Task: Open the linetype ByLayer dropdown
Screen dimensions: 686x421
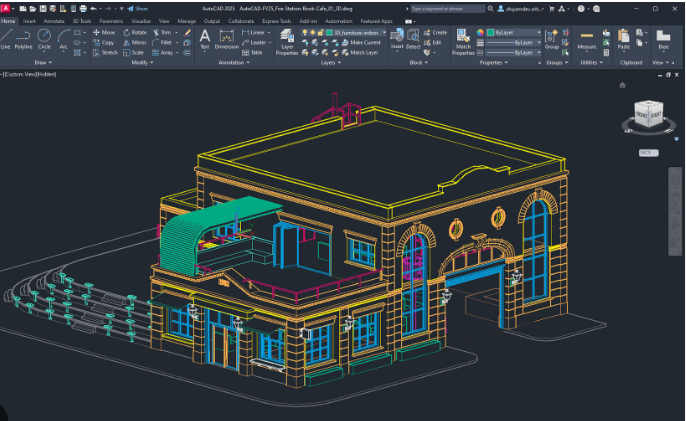Action: coord(514,53)
